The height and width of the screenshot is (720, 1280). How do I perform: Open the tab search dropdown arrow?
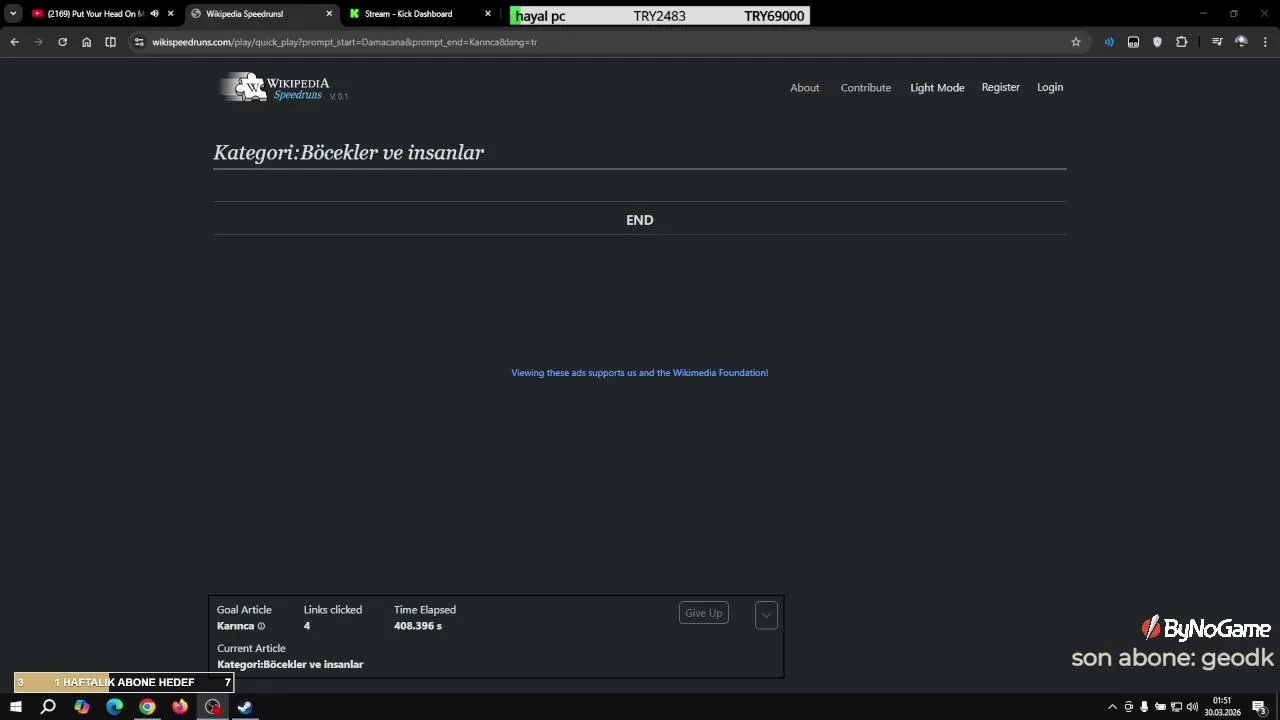point(13,14)
